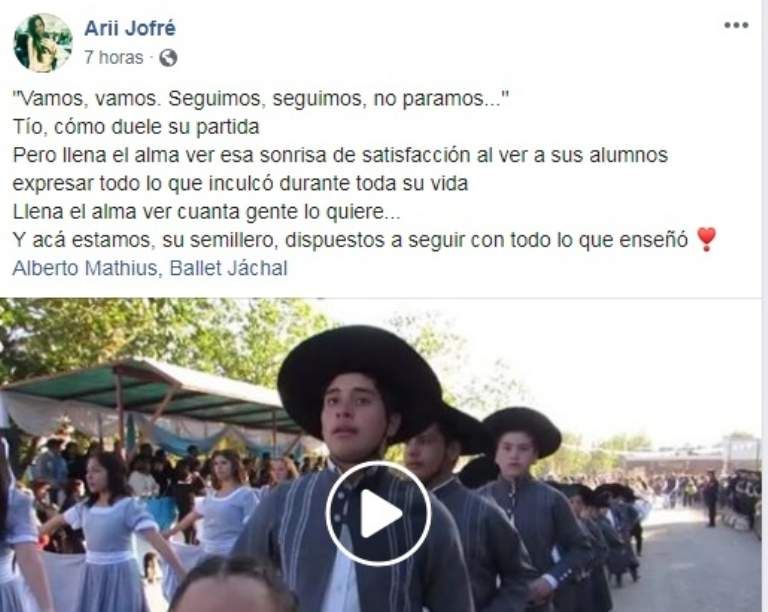This screenshot has height=612, width=768.
Task: Click the line starting Pero llena el alma
Action: click(x=340, y=155)
